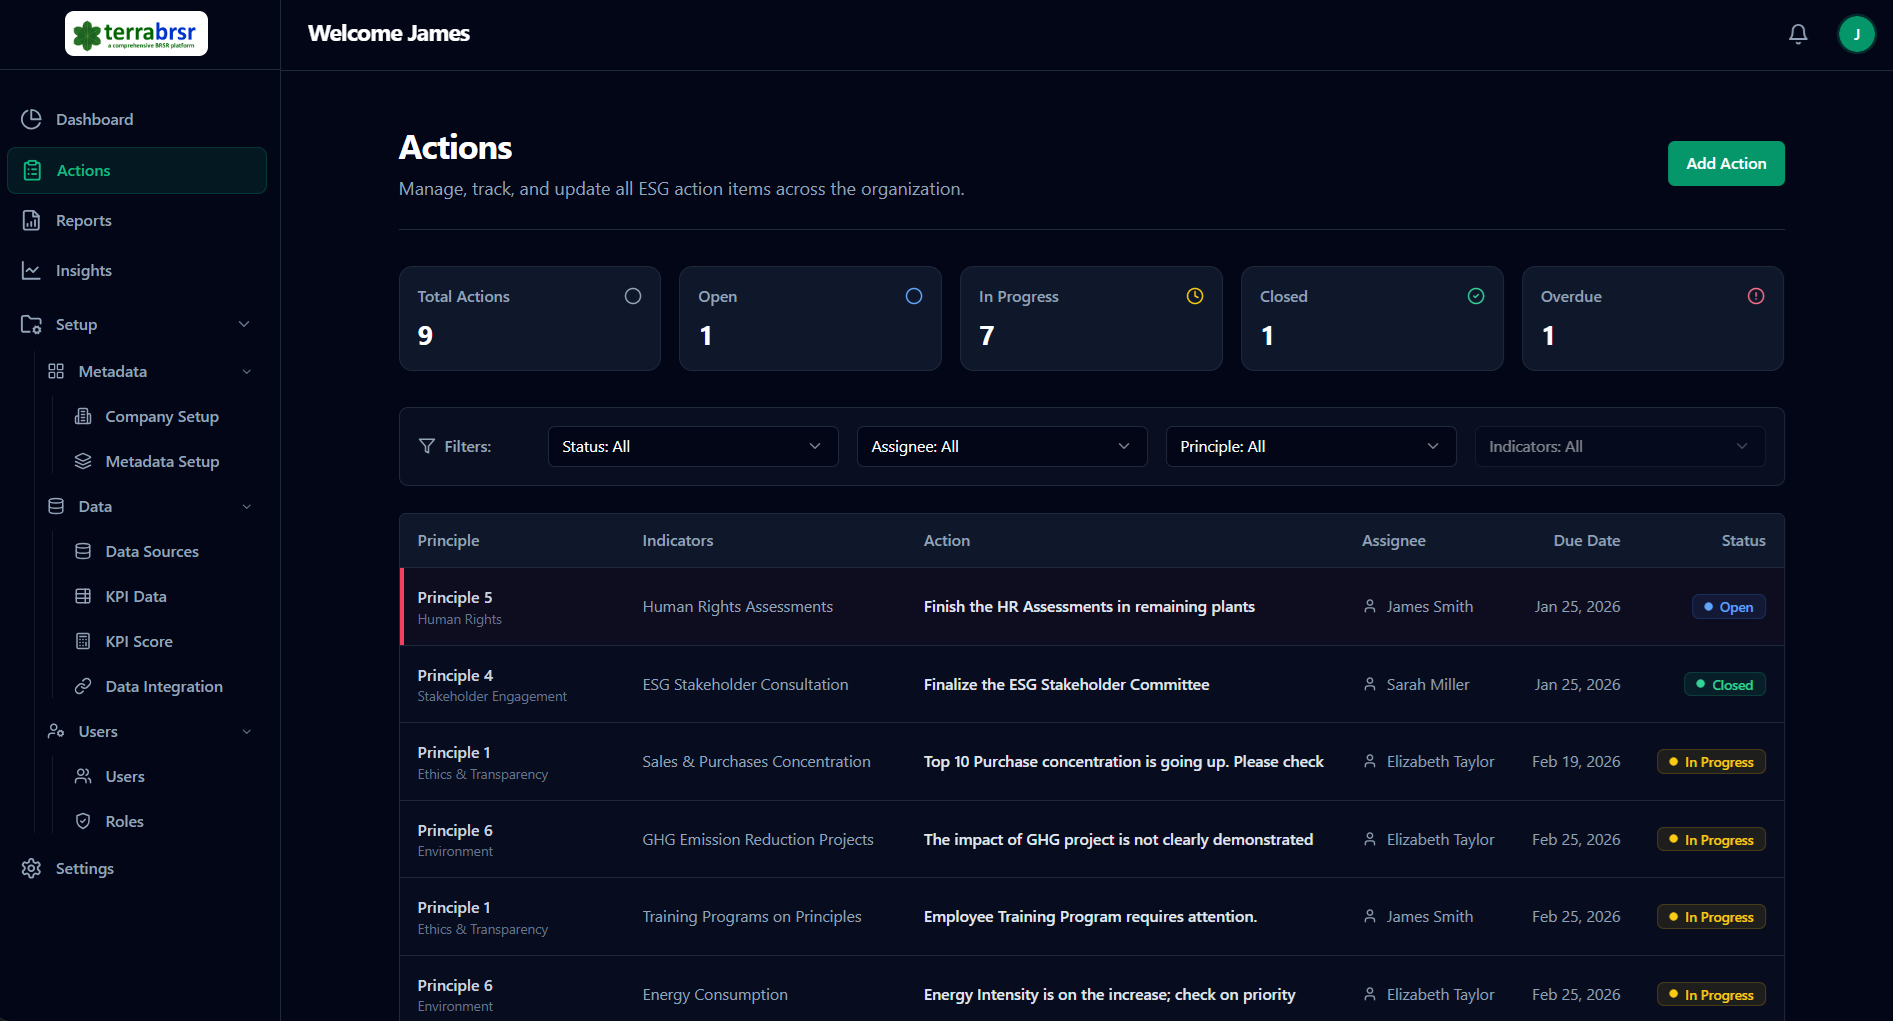
Task: Open Settings gear icon in sidebar
Action: coord(32,868)
